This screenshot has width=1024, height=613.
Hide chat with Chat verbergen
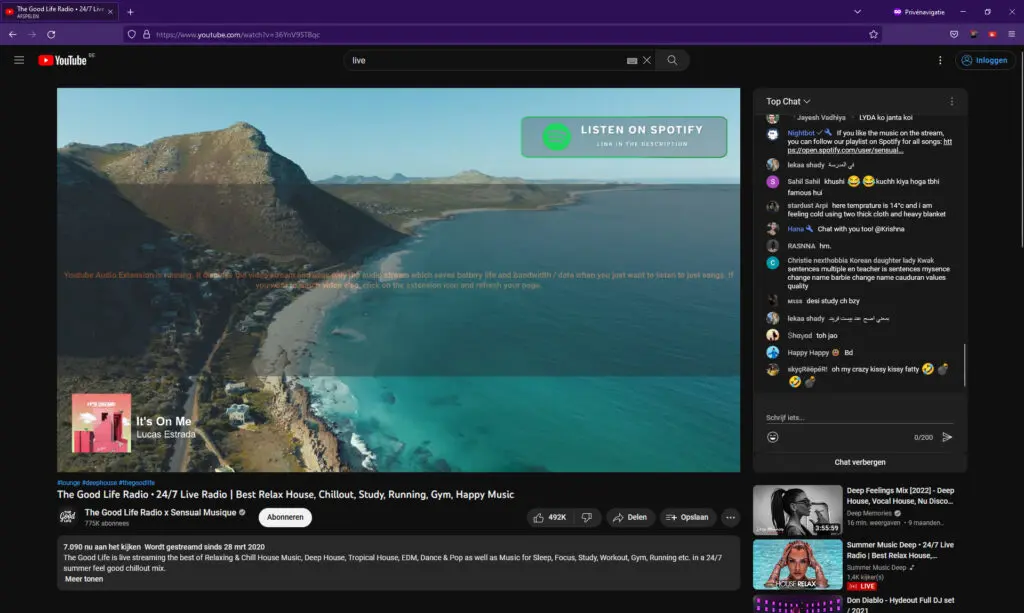pos(859,462)
